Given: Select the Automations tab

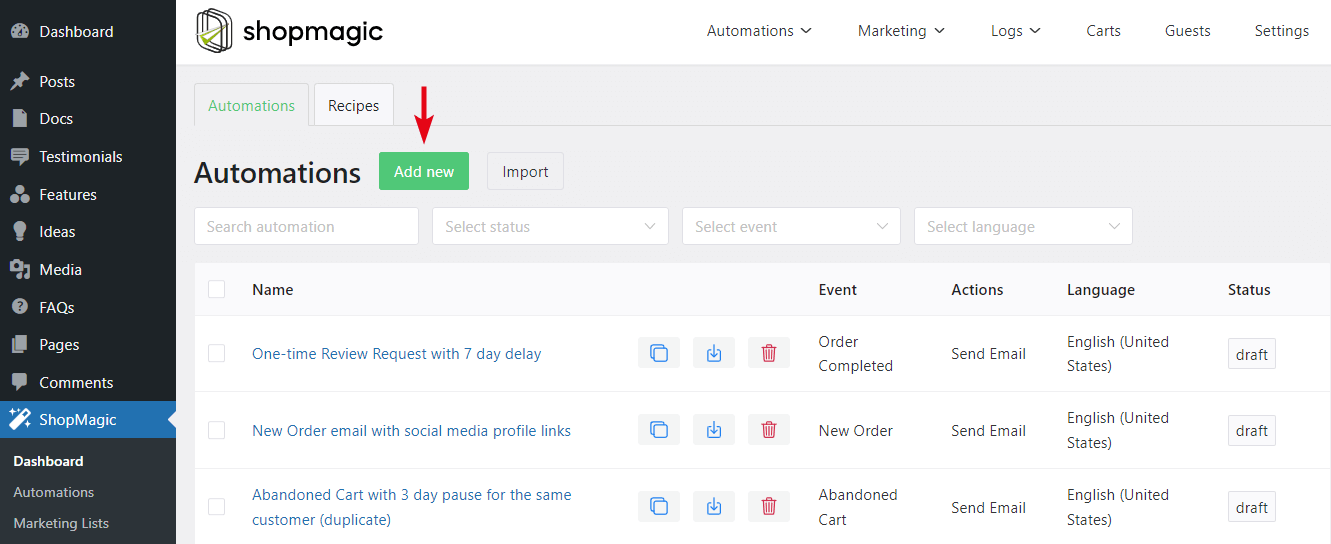Looking at the screenshot, I should [x=252, y=105].
